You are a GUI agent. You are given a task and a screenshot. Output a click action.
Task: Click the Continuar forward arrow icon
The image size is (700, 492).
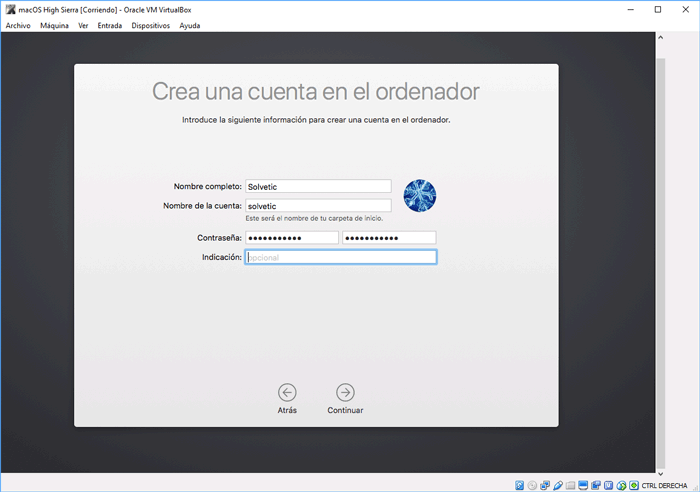click(345, 392)
